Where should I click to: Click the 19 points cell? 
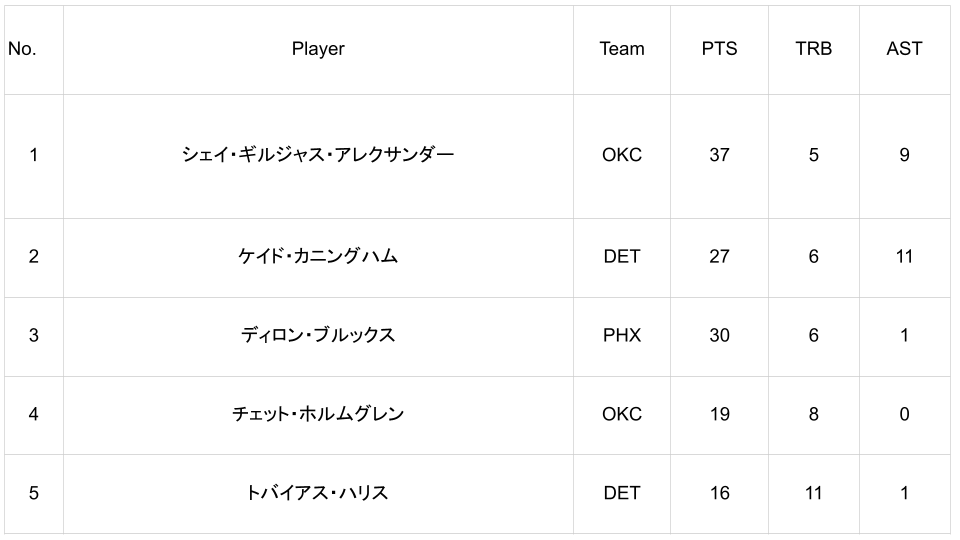coord(719,414)
